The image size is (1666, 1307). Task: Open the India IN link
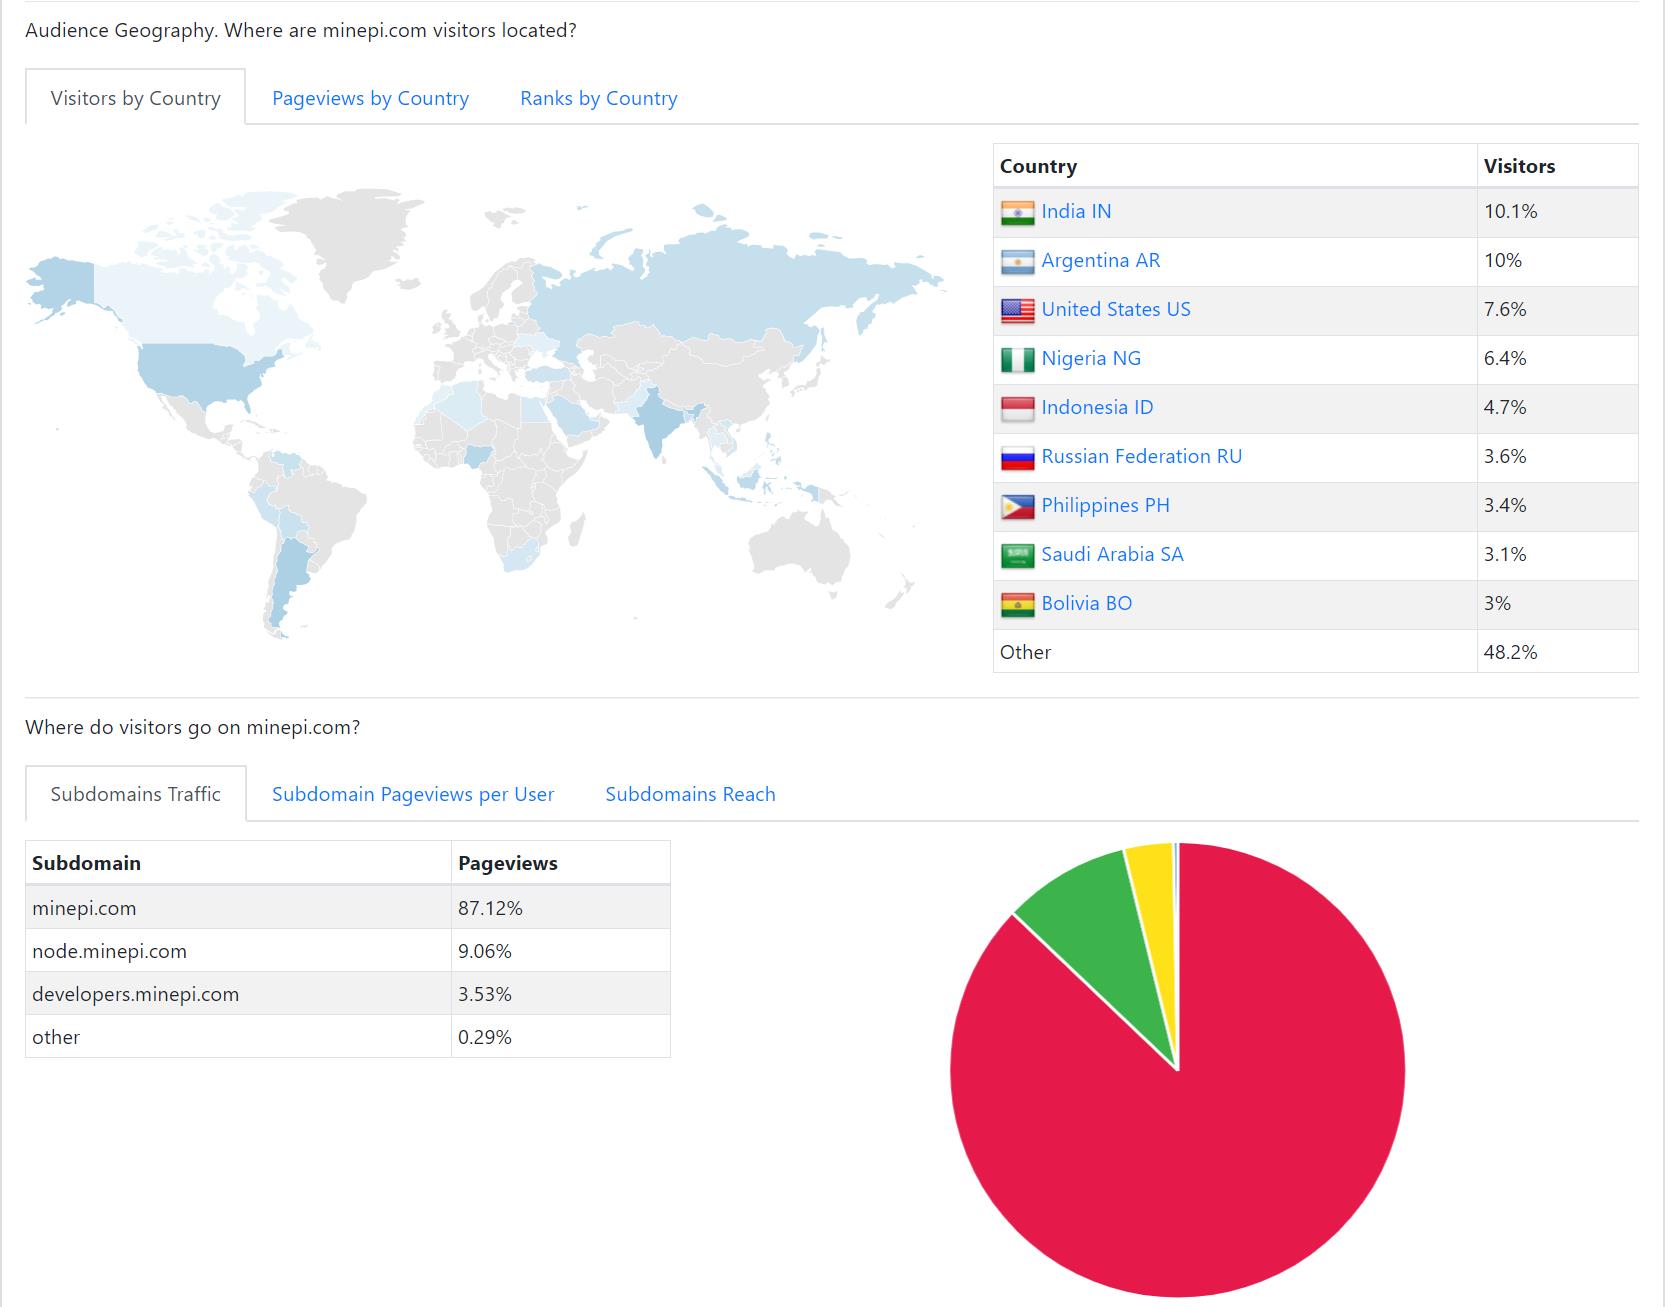(1076, 211)
